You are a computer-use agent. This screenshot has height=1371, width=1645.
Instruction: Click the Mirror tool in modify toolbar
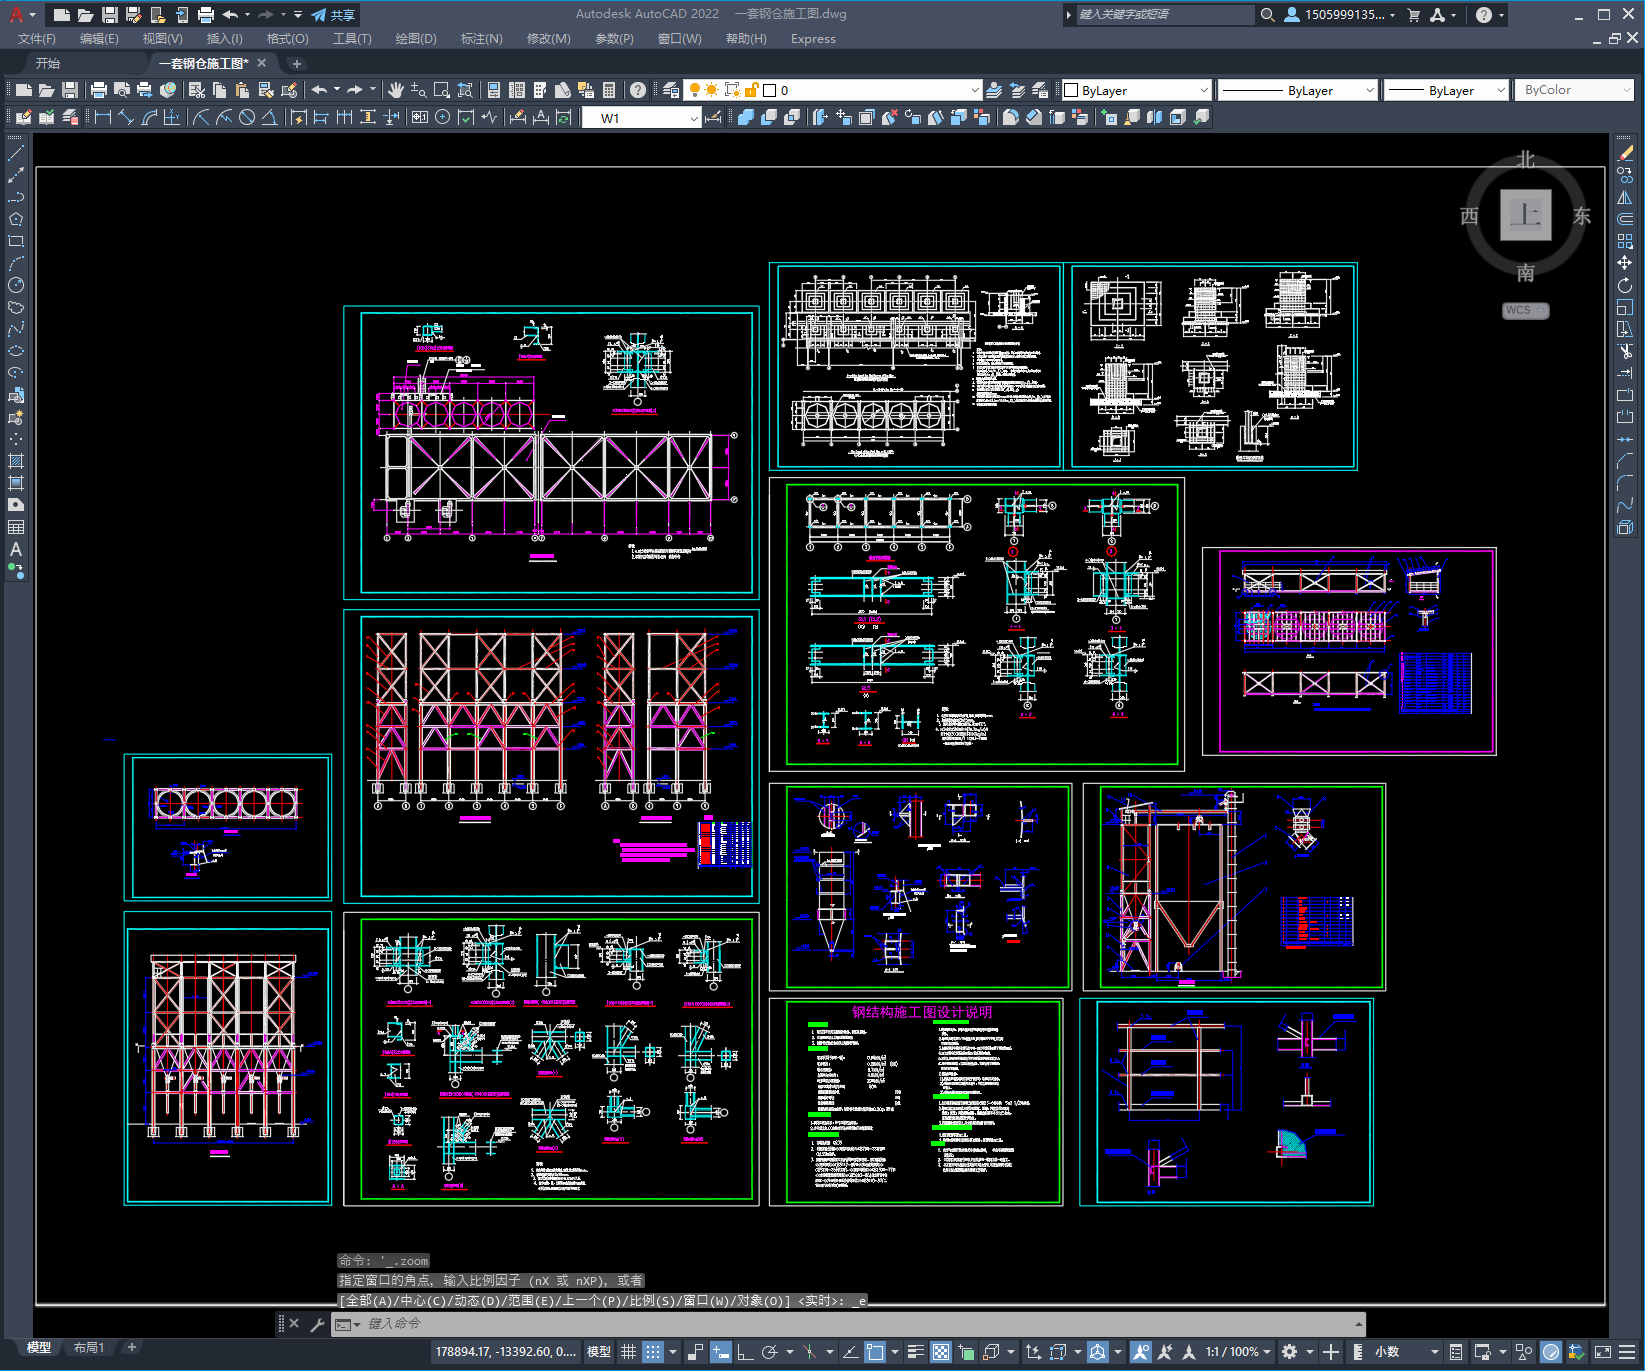coord(1625,197)
